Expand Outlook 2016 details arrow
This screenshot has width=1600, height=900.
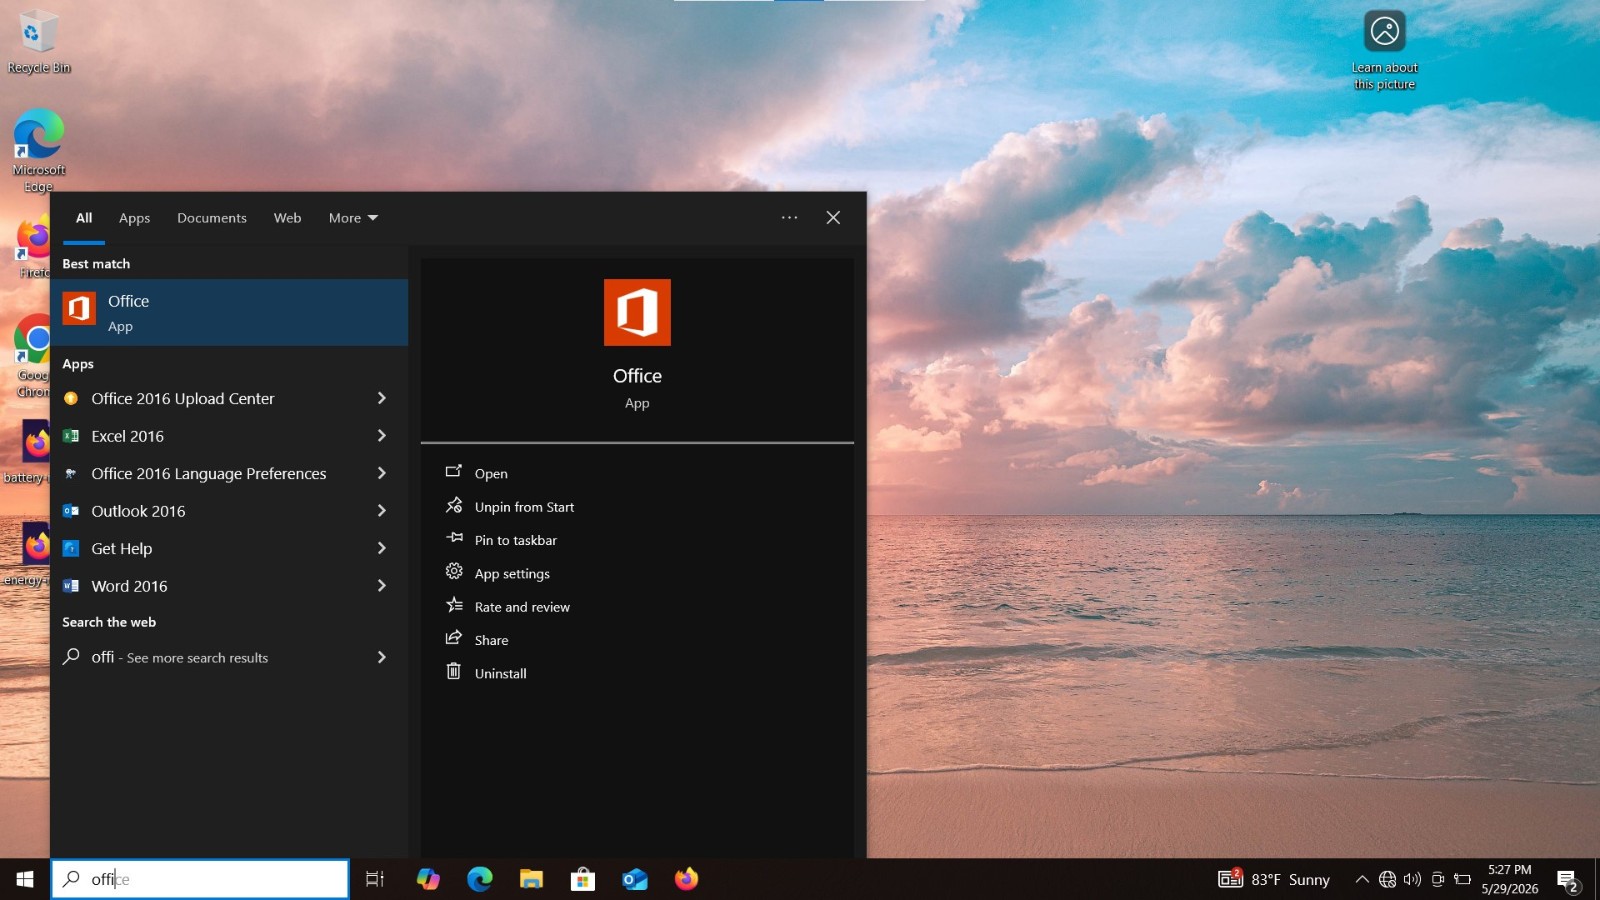[x=382, y=511]
